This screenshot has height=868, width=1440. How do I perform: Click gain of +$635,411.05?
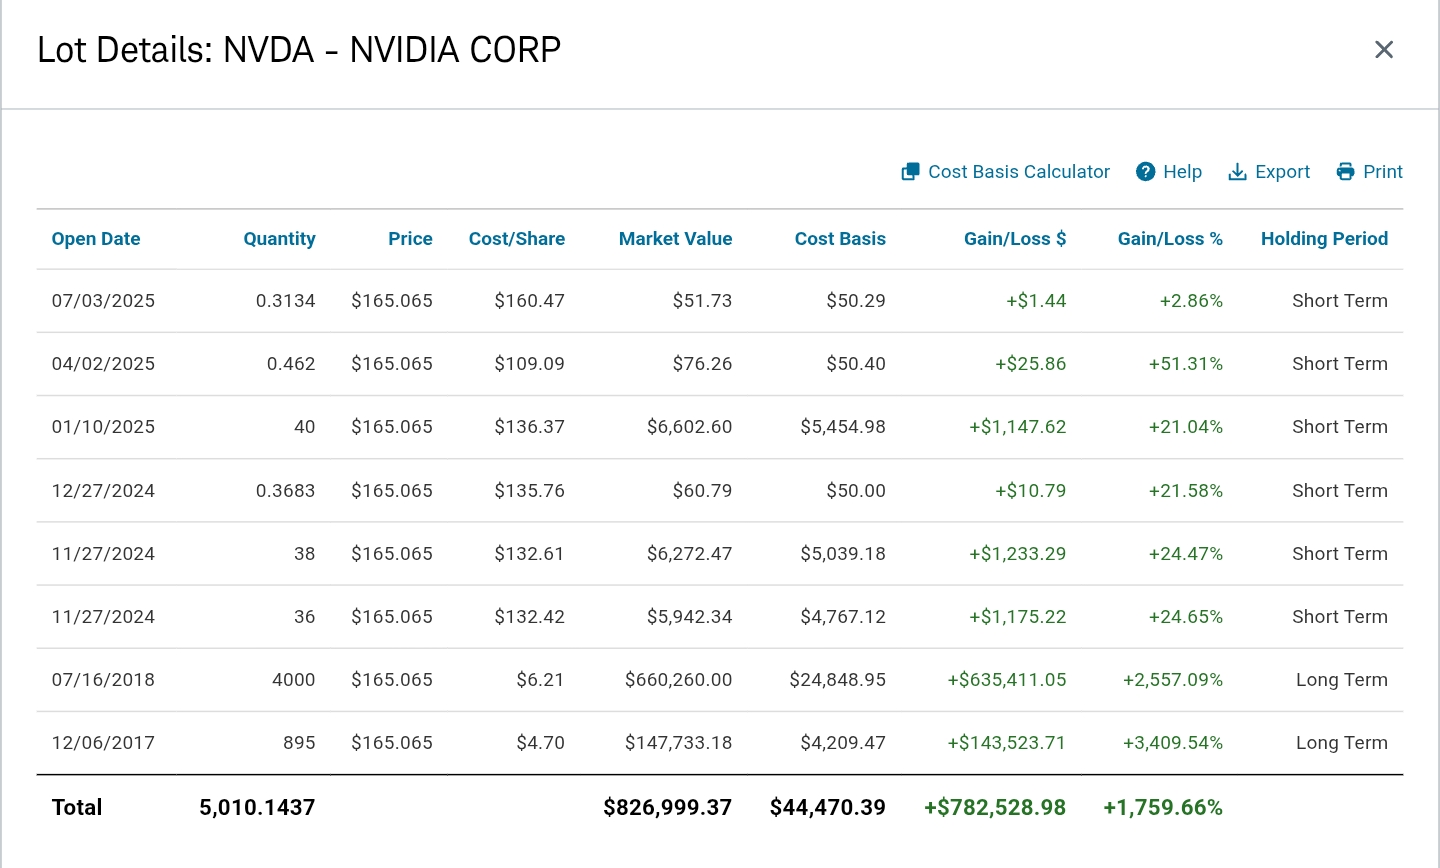1007,680
